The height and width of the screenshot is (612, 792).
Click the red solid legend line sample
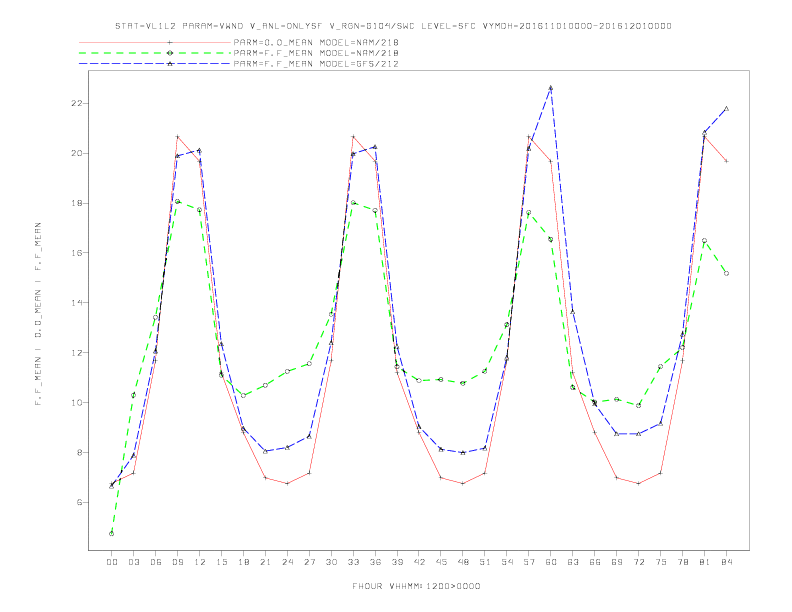[x=155, y=42]
